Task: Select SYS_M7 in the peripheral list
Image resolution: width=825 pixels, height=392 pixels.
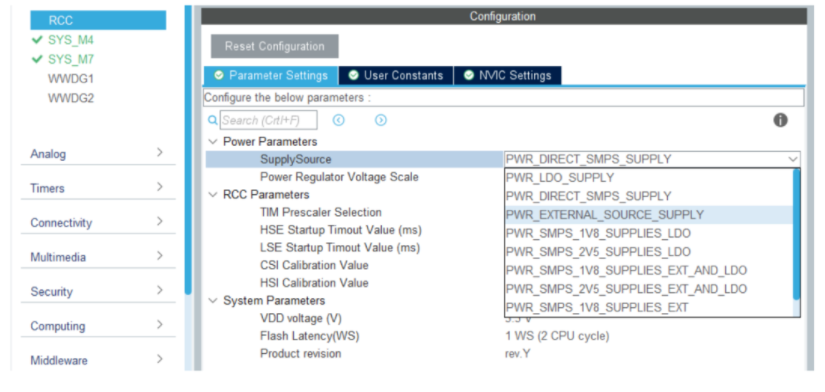Action: pyautogui.click(x=71, y=59)
